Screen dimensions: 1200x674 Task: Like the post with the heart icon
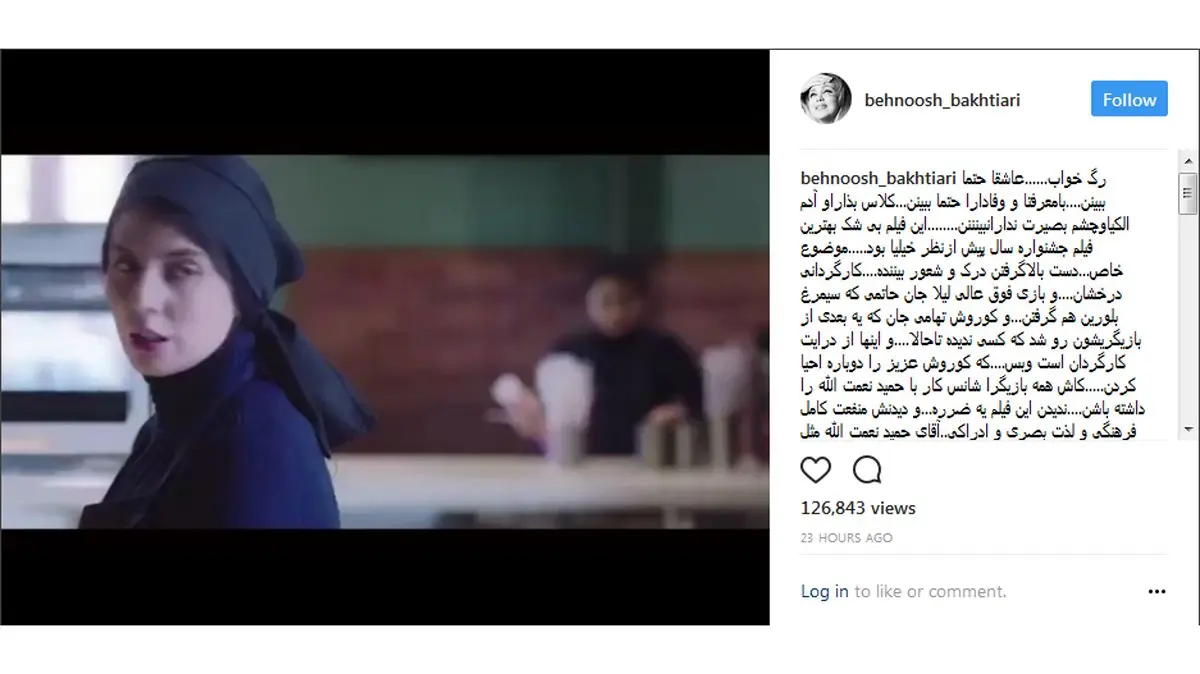(x=816, y=470)
